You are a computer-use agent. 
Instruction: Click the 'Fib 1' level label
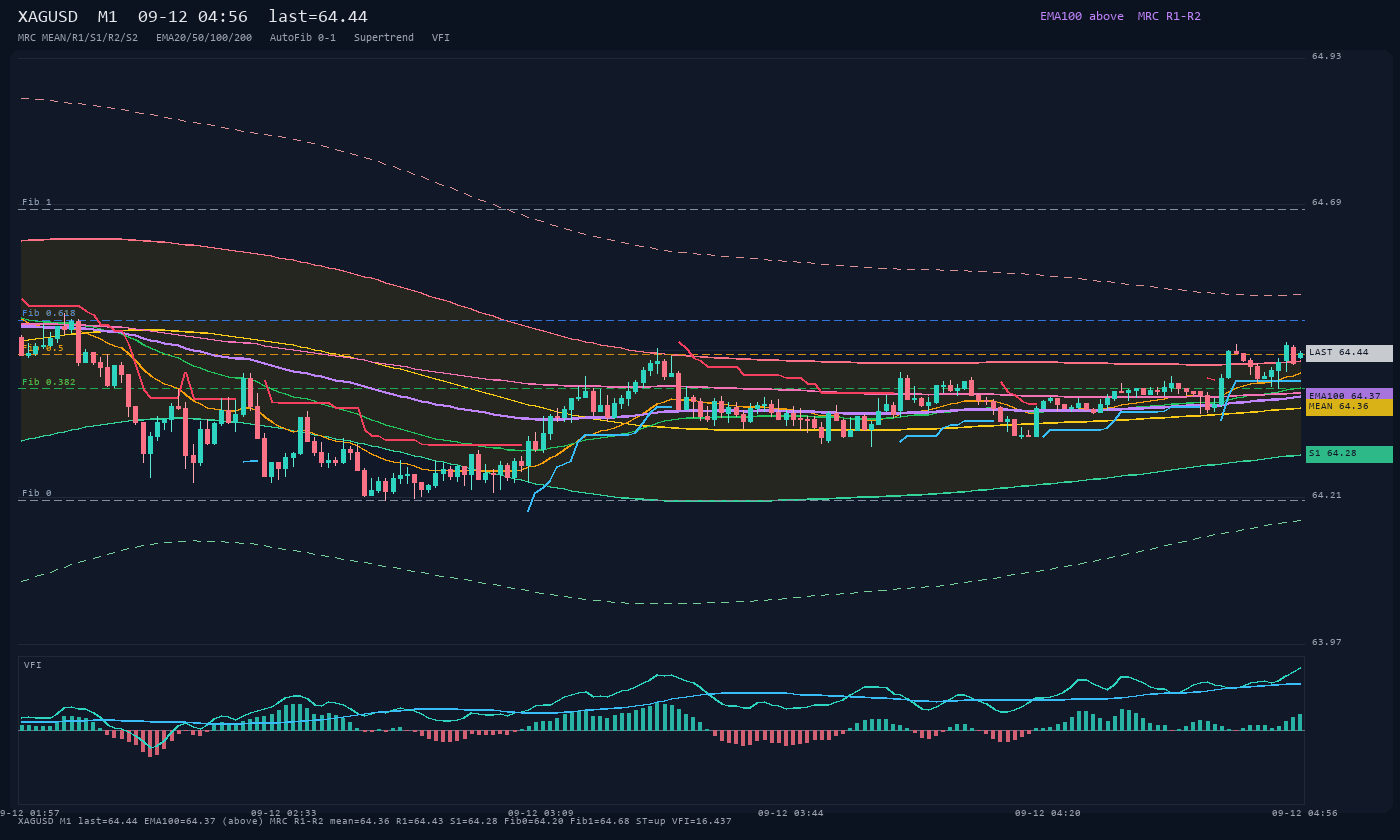(37, 202)
